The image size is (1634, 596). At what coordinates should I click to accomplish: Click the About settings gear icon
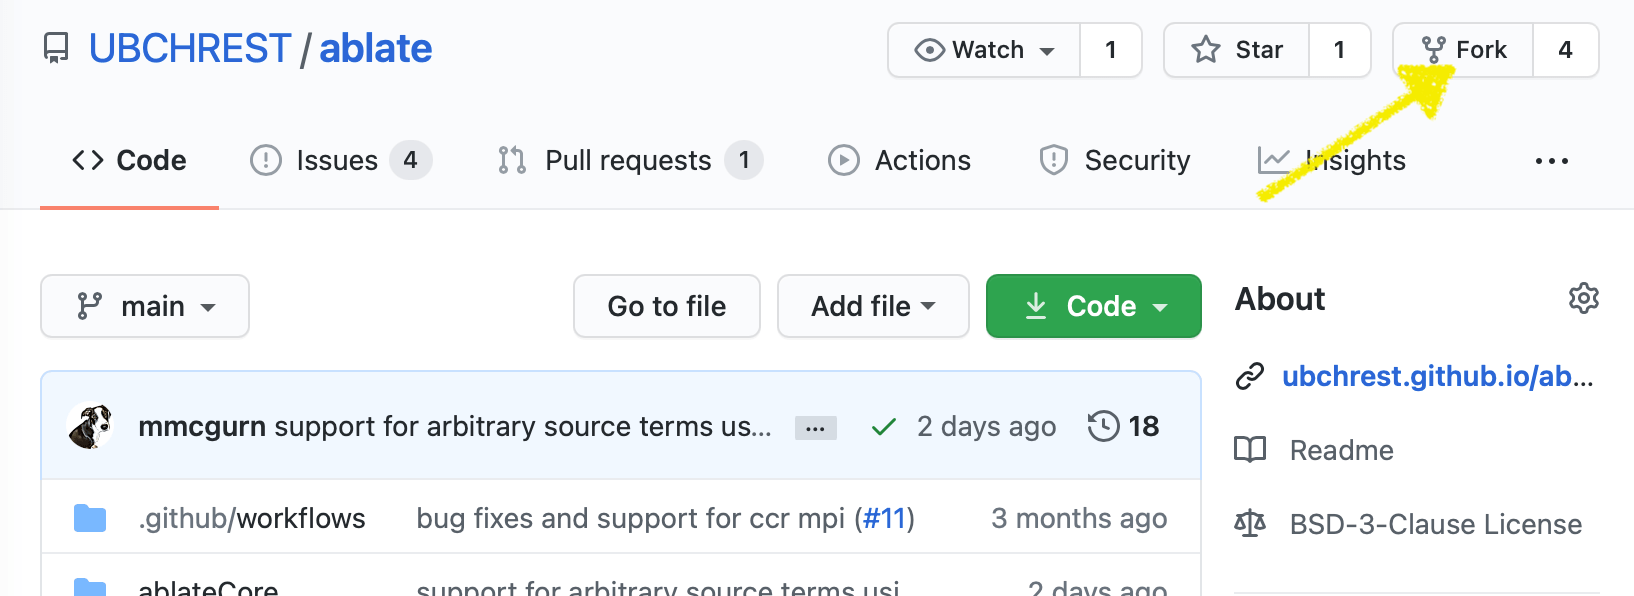pos(1584,298)
